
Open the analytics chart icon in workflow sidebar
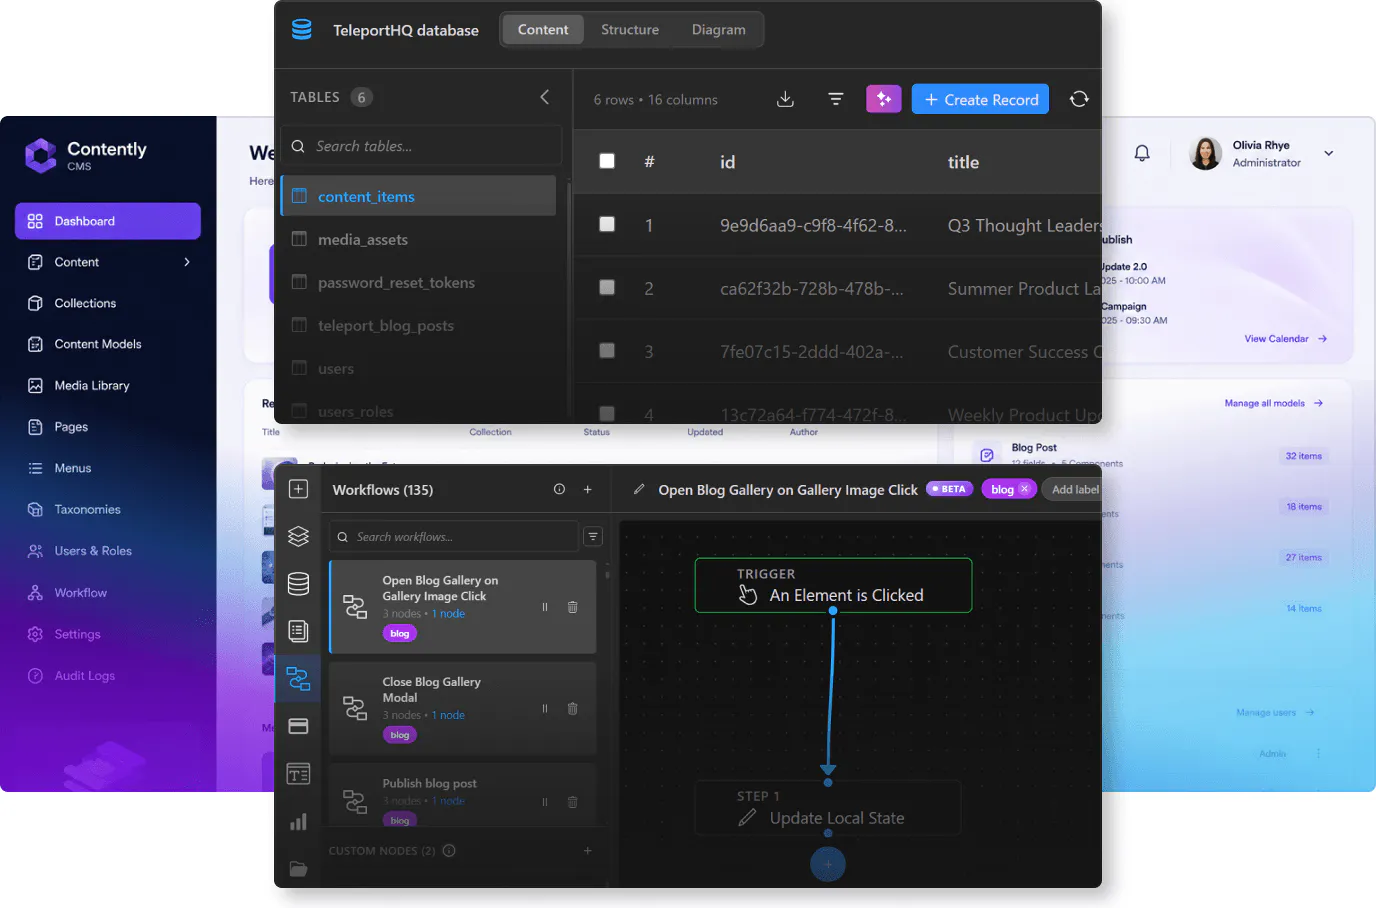[298, 822]
